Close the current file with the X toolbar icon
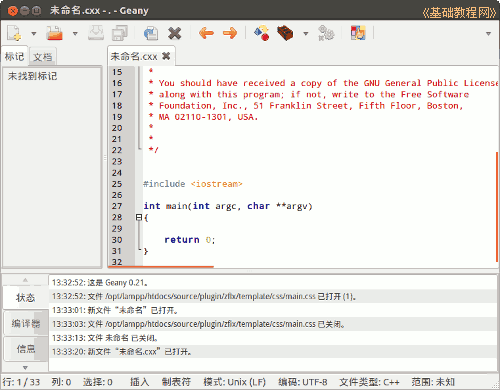 pos(175,33)
